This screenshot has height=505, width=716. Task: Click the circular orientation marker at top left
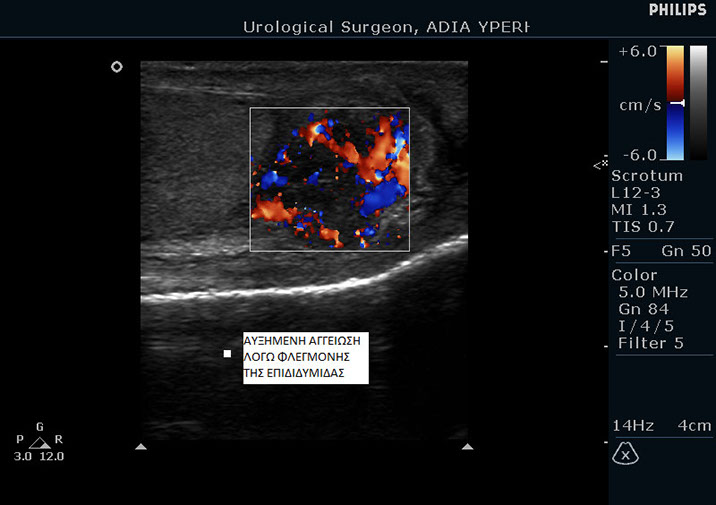pos(117,67)
